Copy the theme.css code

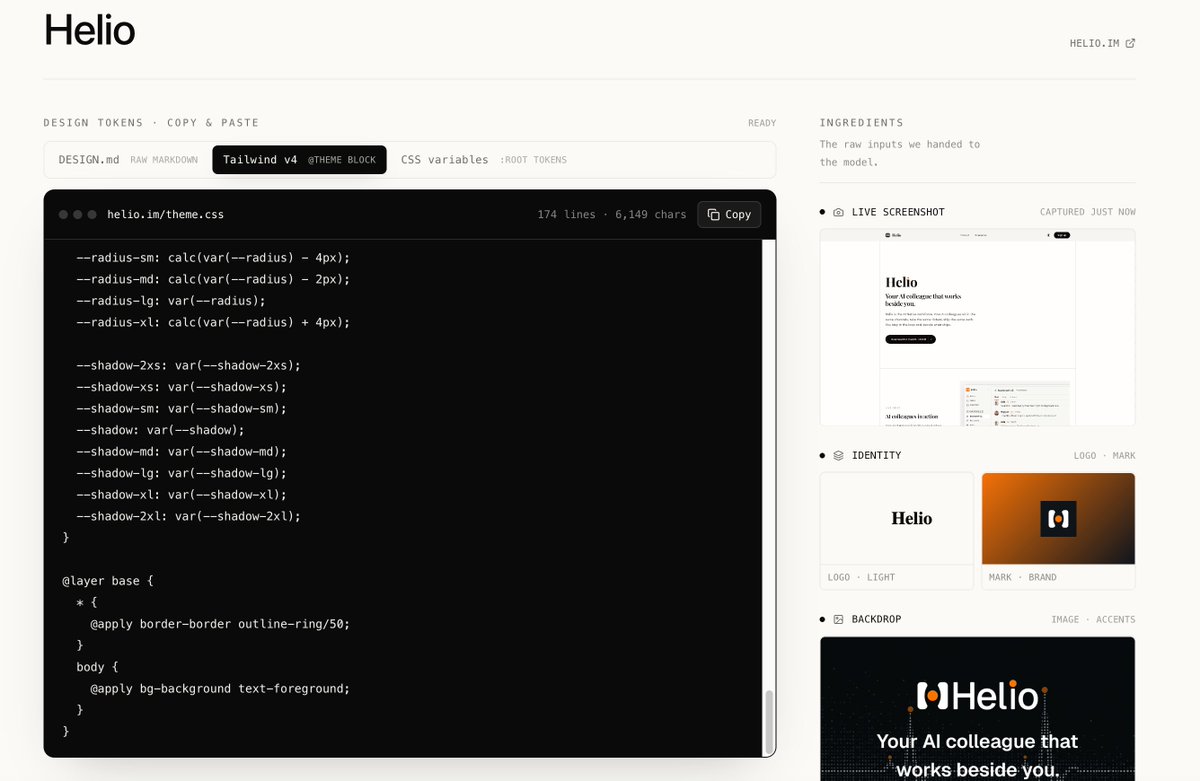coord(729,214)
